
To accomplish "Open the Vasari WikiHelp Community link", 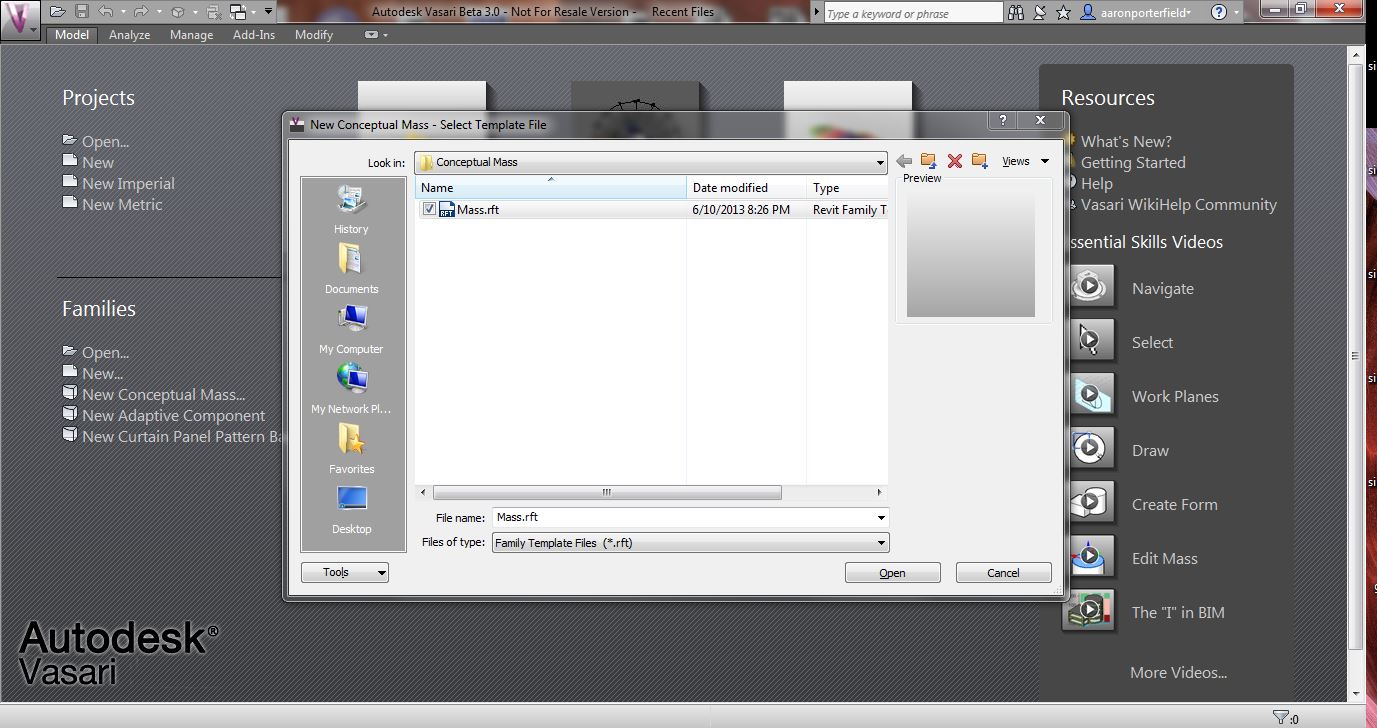I will 1179,204.
